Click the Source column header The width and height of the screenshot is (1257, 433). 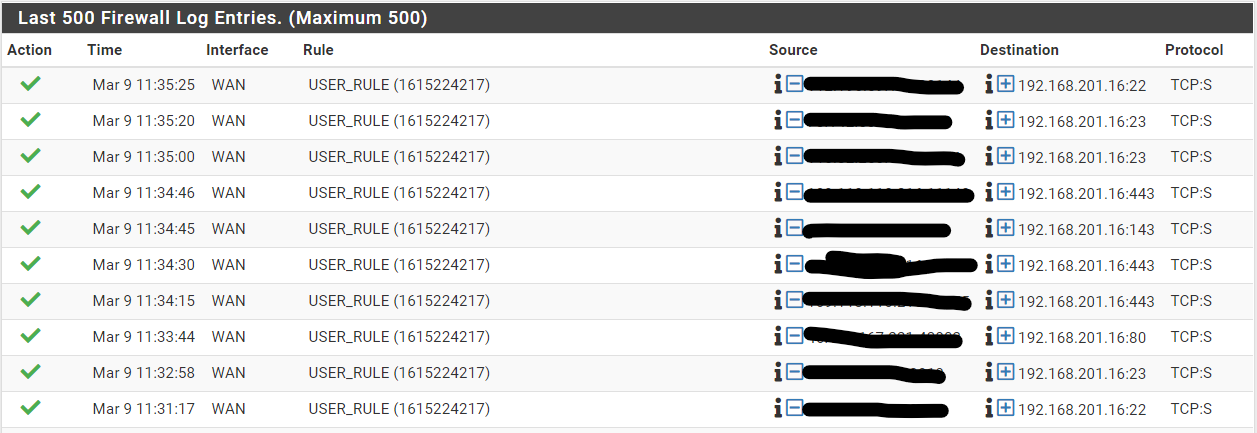pos(793,50)
